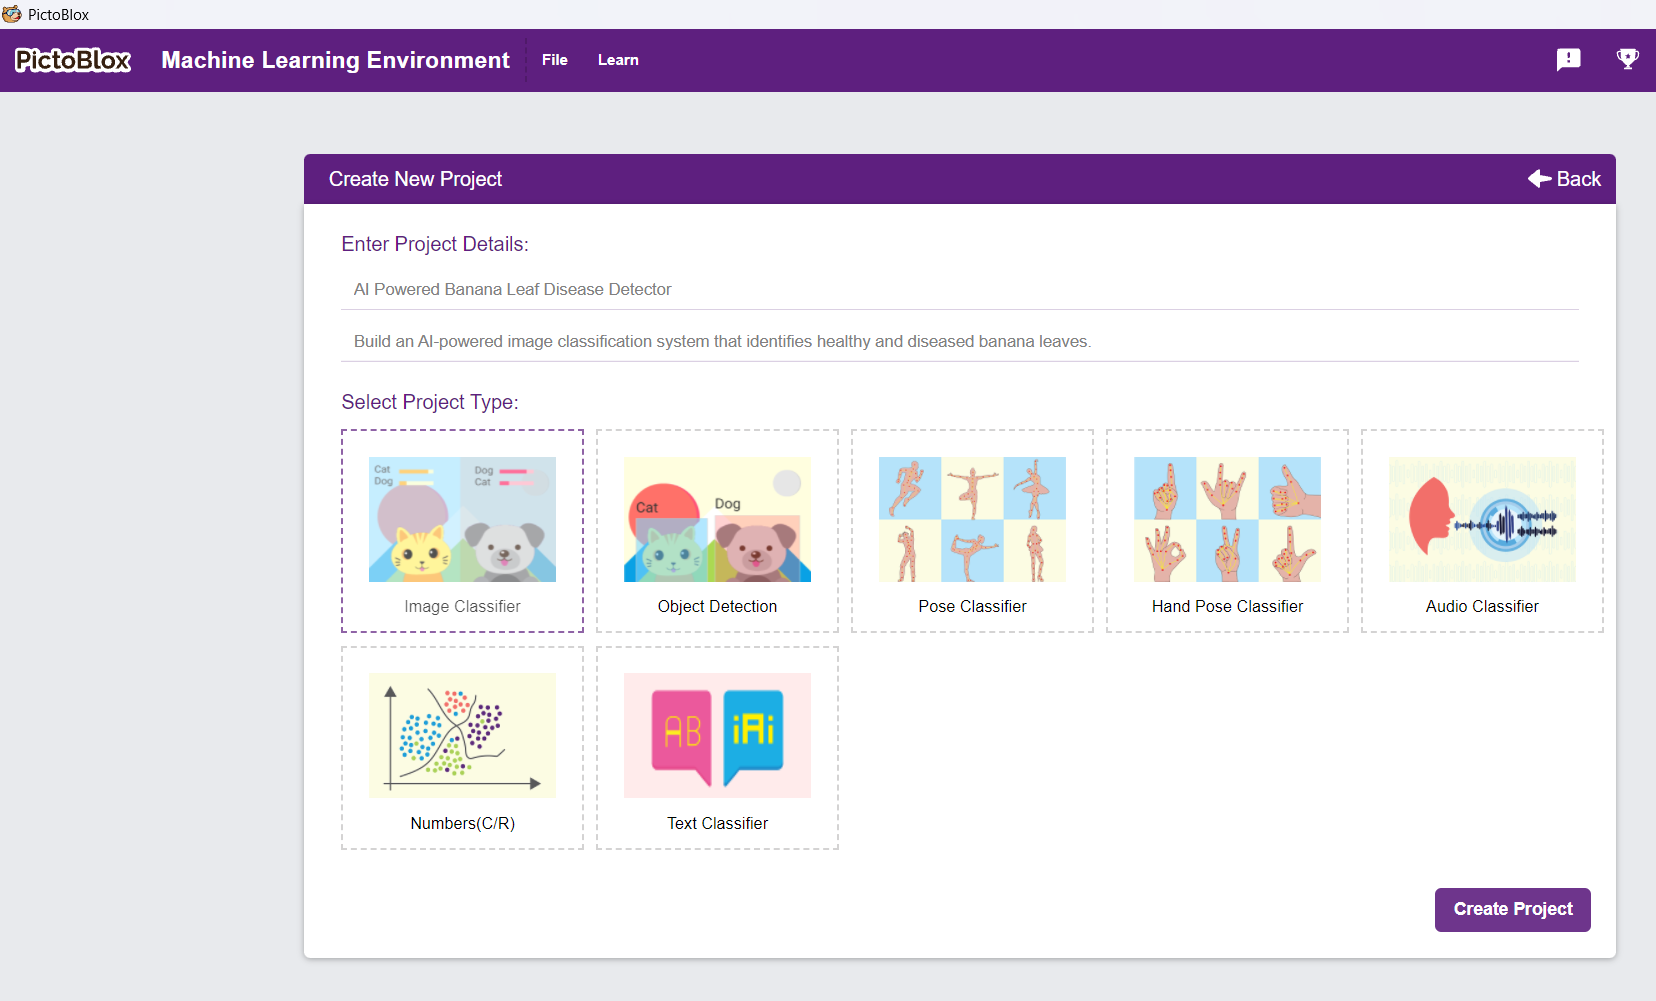Select the Hand Pose Classifier tile

coord(1227,531)
